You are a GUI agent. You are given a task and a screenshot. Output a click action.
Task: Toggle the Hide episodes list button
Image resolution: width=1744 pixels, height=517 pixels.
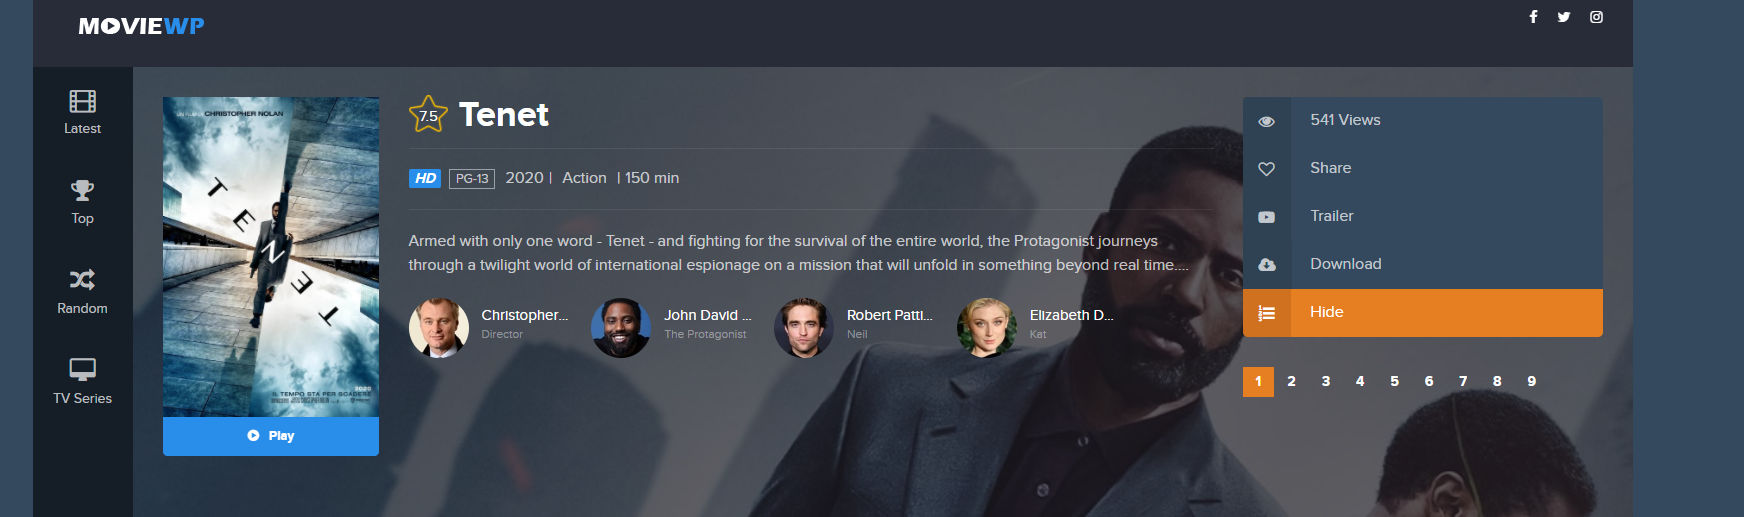coord(1423,313)
